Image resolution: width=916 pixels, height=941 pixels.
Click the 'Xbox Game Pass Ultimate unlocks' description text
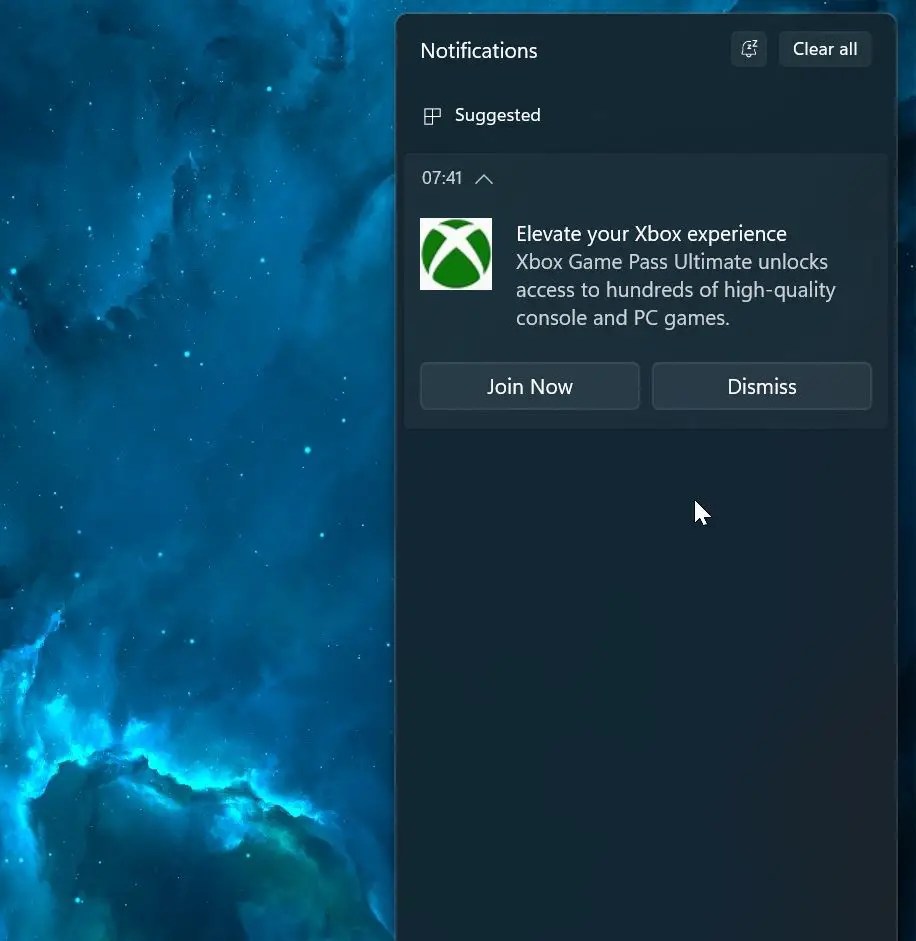[675, 290]
